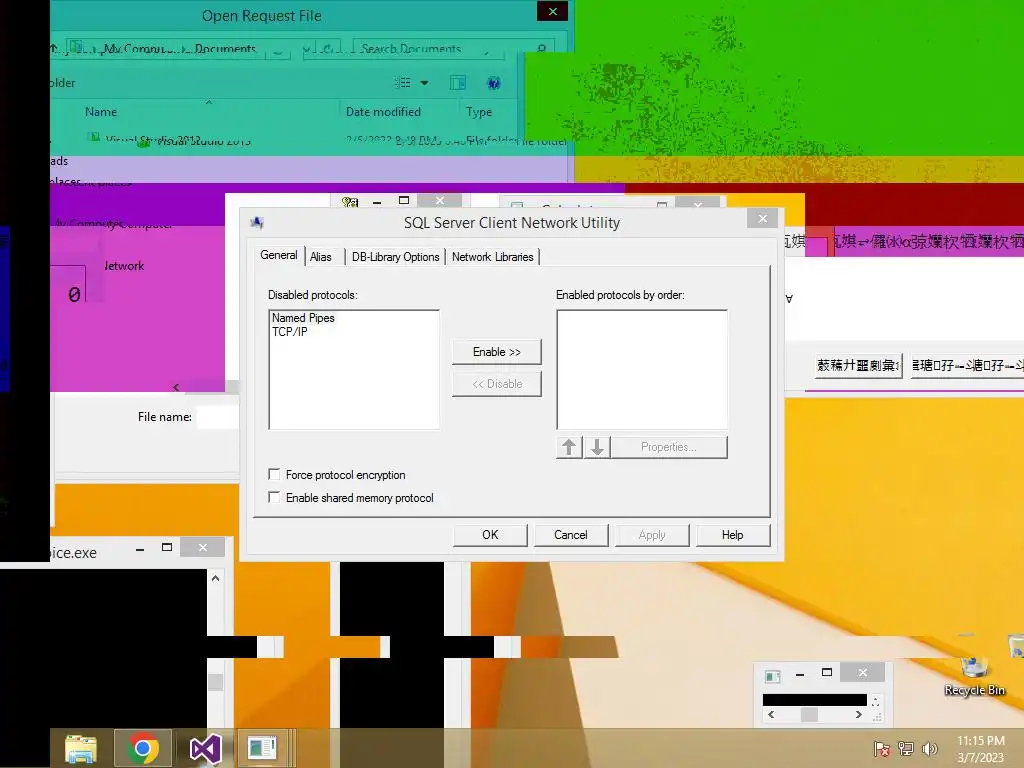Select TCP/IP in Disabled protocols list
This screenshot has height=768, width=1024.
click(289, 332)
